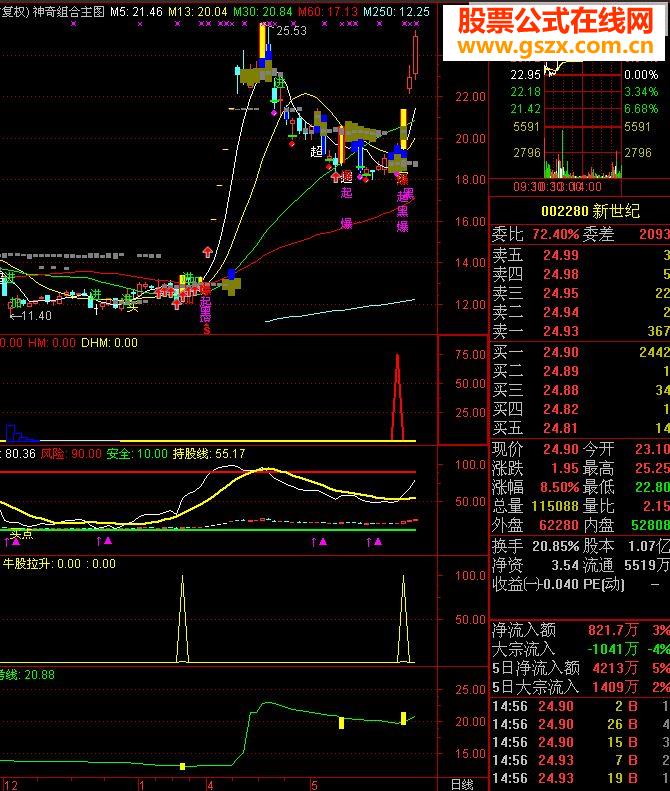
Task: Select the 14:56 trade row with 26 B
Action: click(x=581, y=724)
